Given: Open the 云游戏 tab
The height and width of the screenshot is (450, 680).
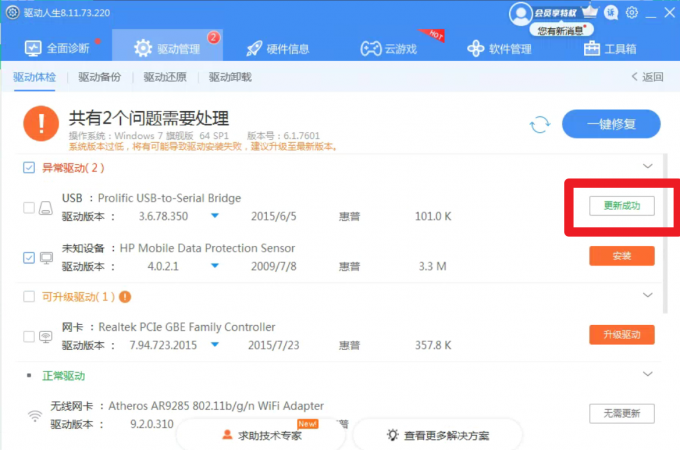Looking at the screenshot, I should point(389,49).
